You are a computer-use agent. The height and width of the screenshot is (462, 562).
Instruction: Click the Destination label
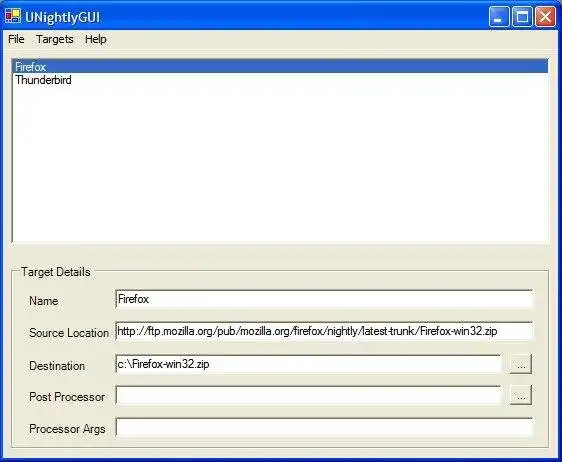[x=57, y=366]
